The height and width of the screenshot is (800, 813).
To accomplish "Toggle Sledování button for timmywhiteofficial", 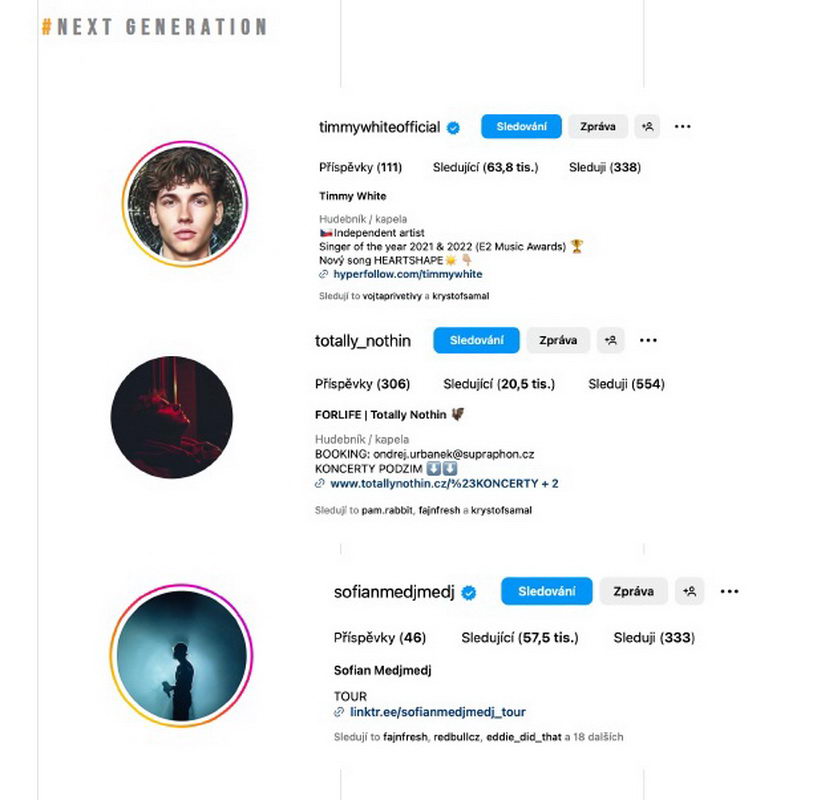I will pos(521,127).
